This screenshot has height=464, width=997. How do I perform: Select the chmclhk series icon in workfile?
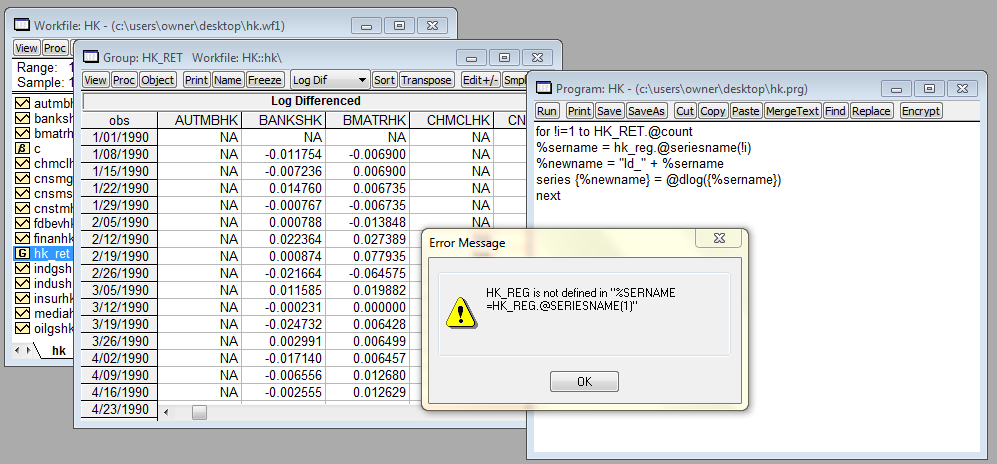point(23,163)
